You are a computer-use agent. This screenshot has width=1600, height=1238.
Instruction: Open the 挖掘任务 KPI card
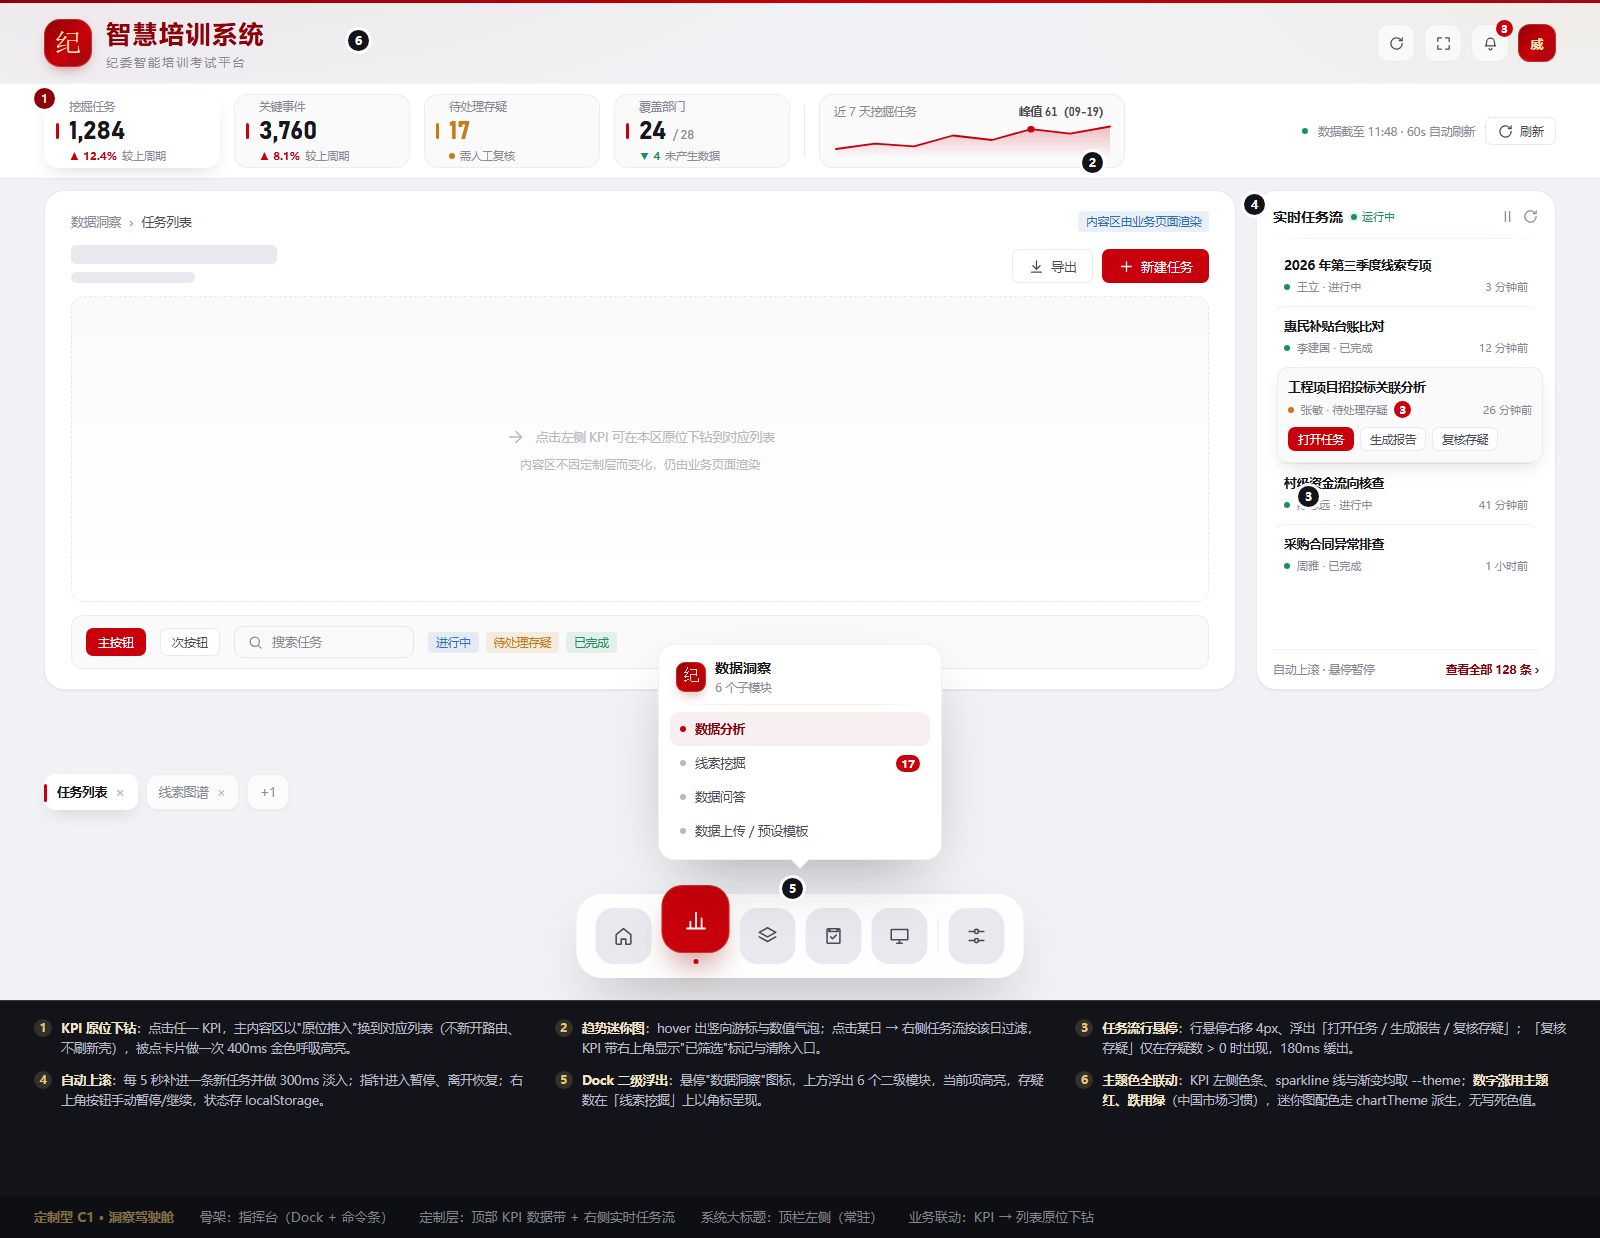(132, 131)
